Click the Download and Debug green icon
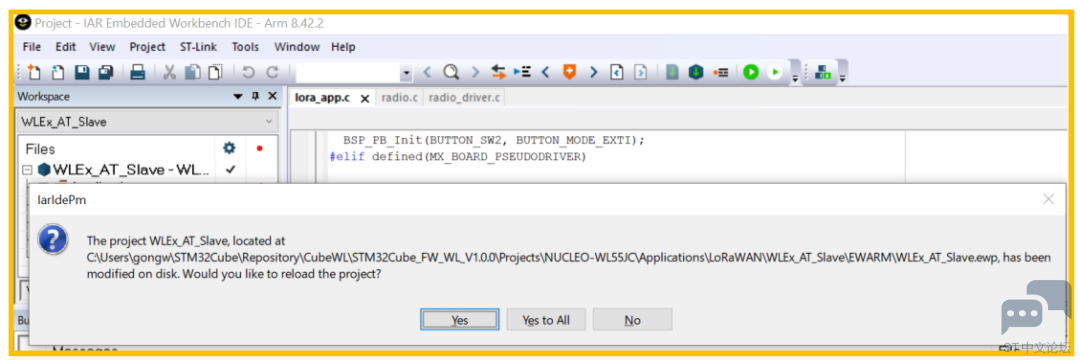The width and height of the screenshot is (1080, 363). pos(751,72)
